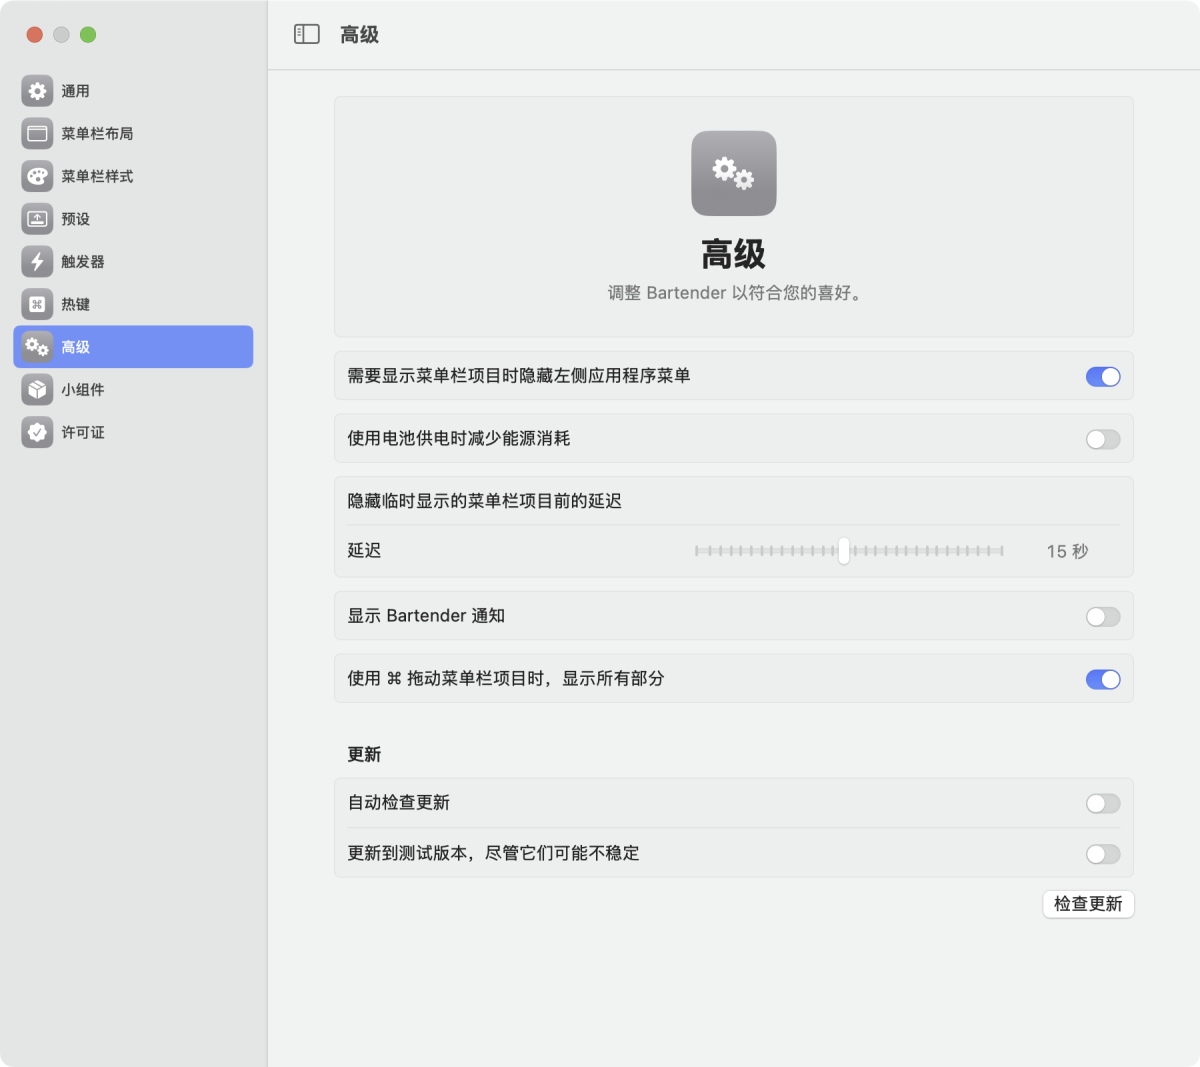
Task: Enable 自动检查更新 toggle
Action: point(1102,803)
